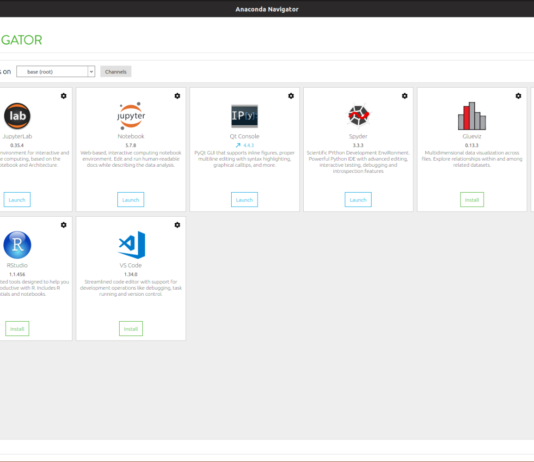Open the gear settings on the JupyterLab card
This screenshot has height=462, width=534.
(64, 96)
